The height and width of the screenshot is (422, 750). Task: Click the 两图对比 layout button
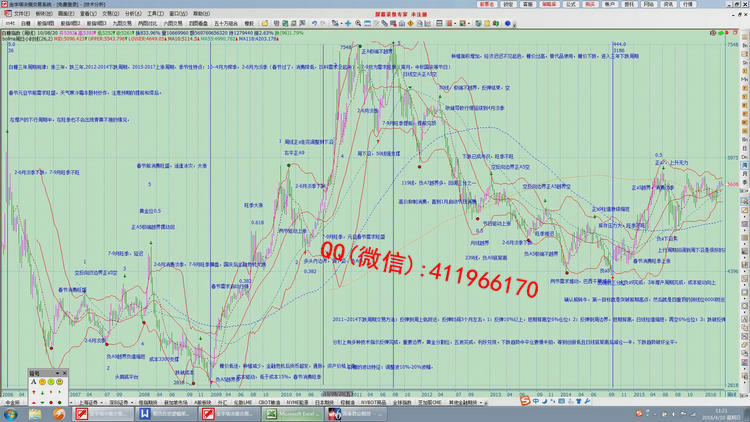tap(147, 23)
